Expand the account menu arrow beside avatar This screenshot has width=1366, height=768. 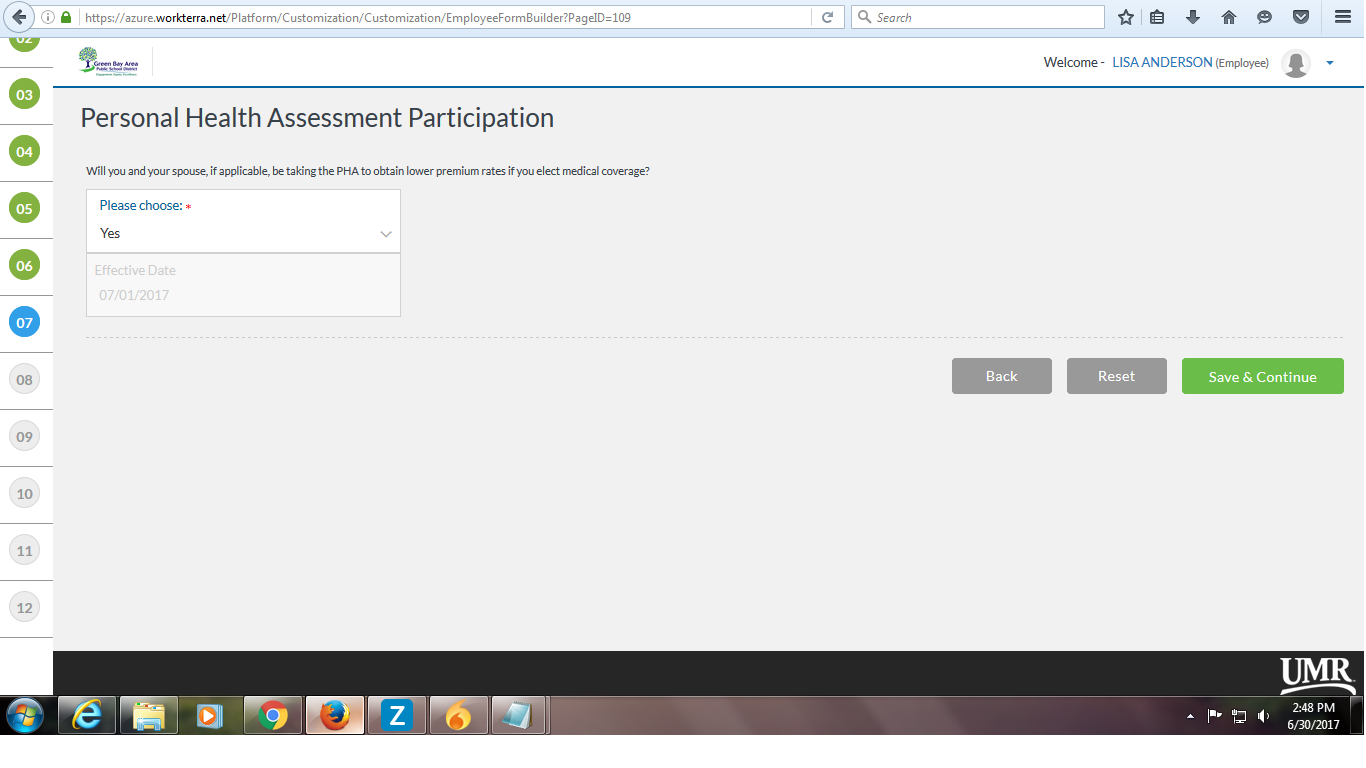(x=1330, y=63)
